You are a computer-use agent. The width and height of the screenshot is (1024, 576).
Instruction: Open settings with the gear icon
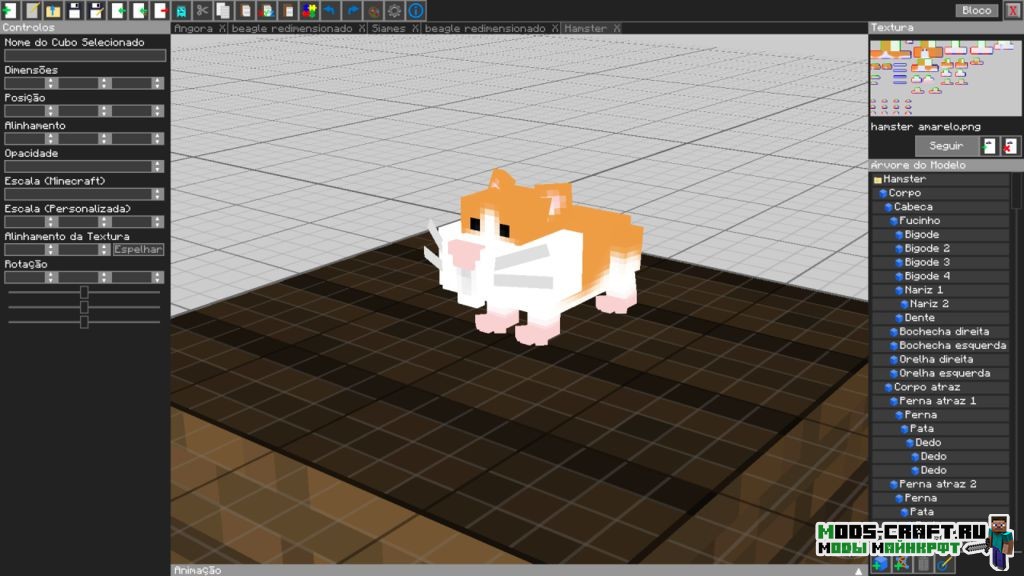tap(395, 11)
